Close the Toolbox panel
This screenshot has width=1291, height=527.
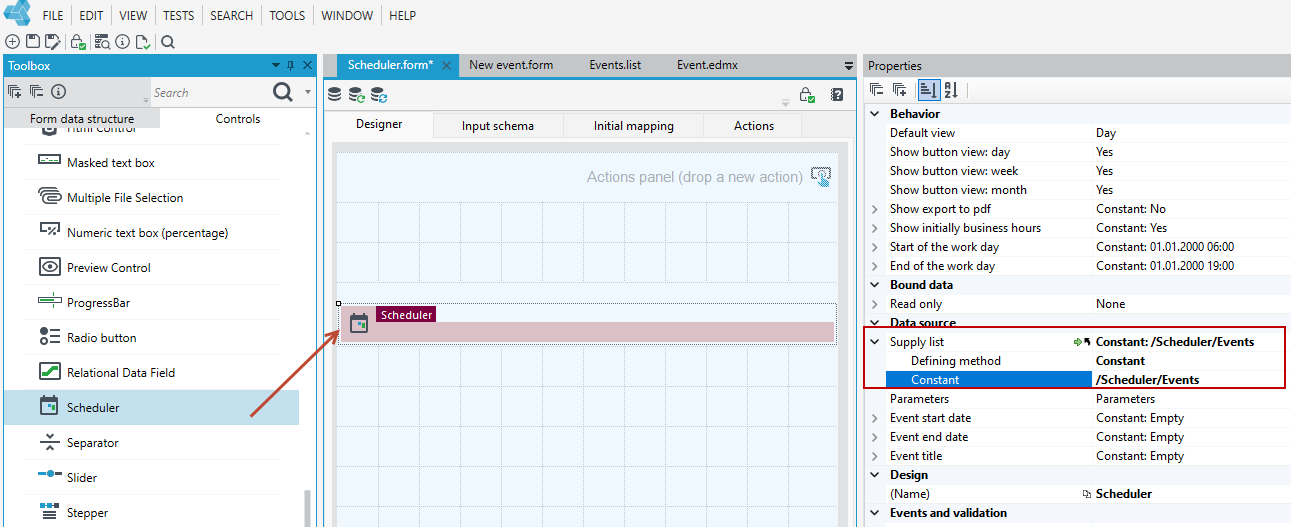tap(307, 66)
